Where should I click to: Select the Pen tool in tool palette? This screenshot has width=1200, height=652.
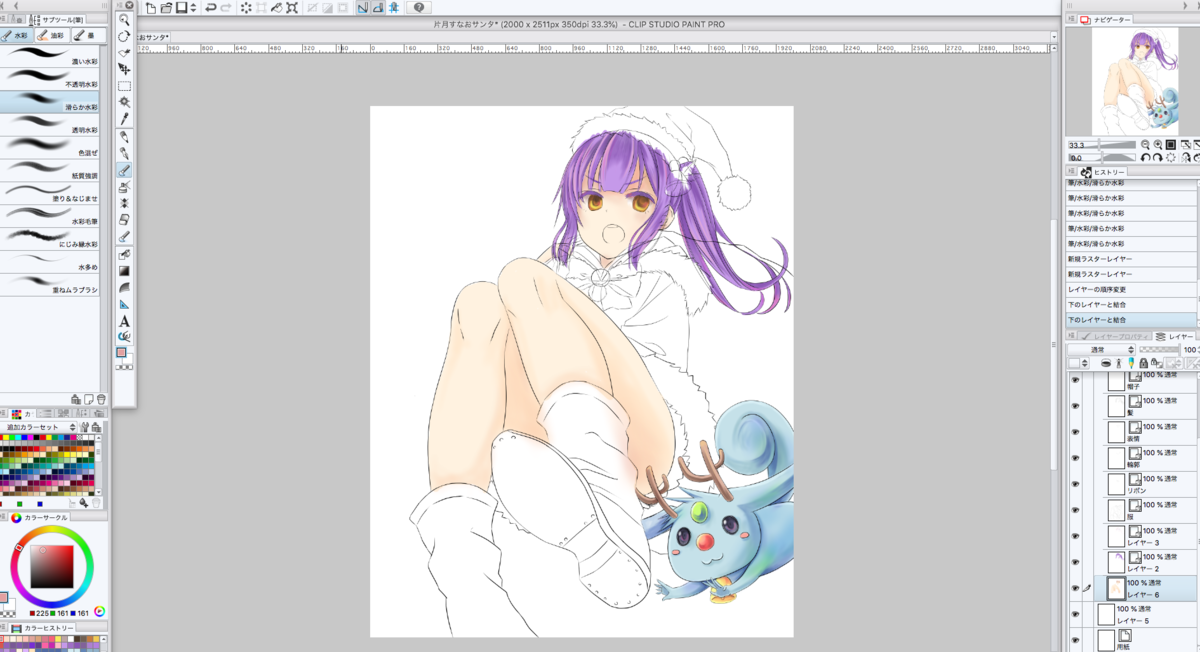coord(124,136)
